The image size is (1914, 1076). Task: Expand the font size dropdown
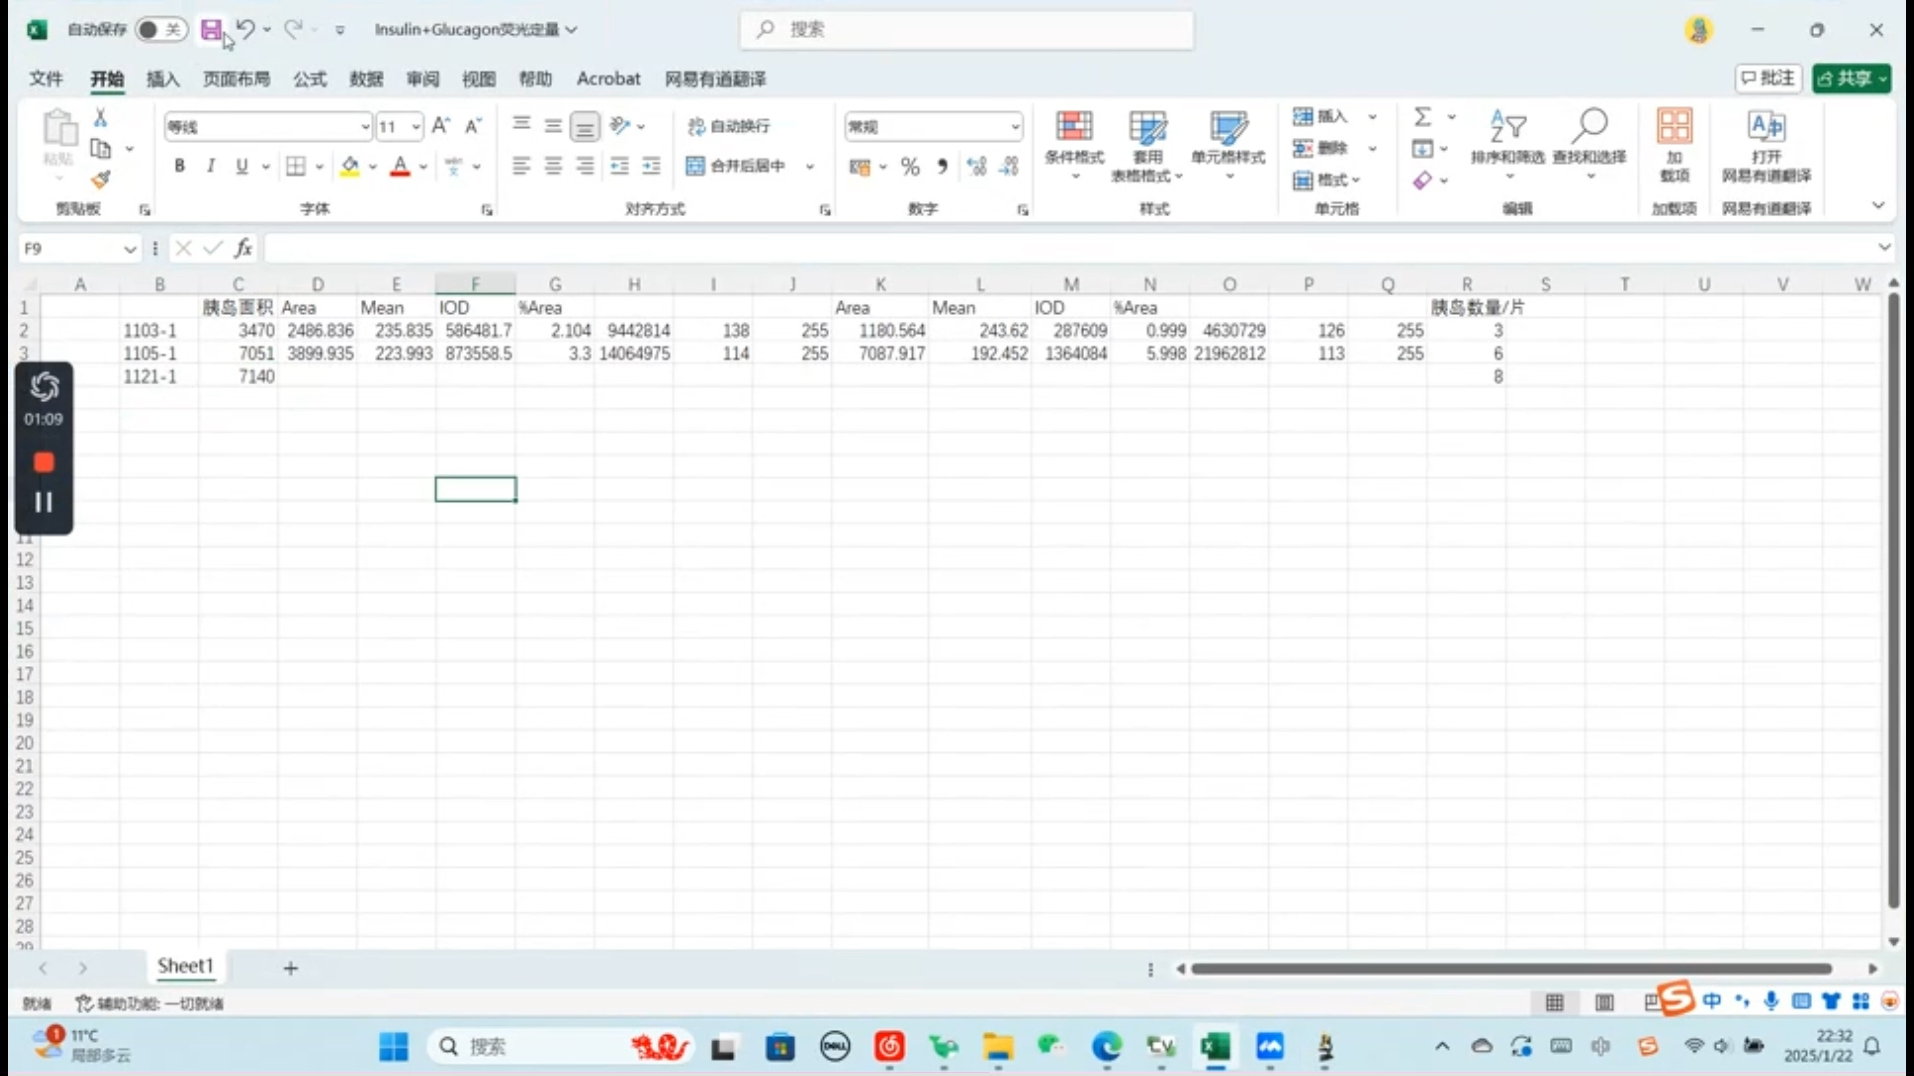(416, 126)
